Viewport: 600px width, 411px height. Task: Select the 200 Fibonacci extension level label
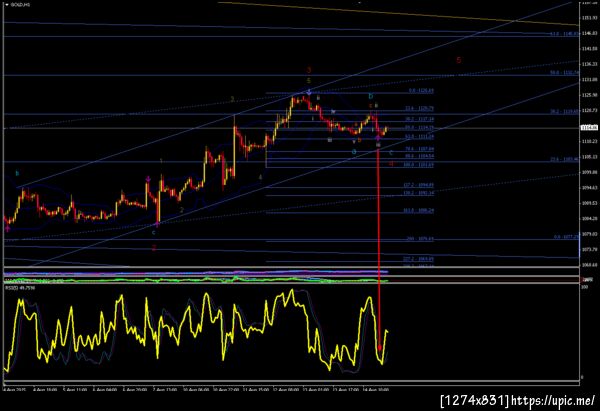click(x=420, y=239)
